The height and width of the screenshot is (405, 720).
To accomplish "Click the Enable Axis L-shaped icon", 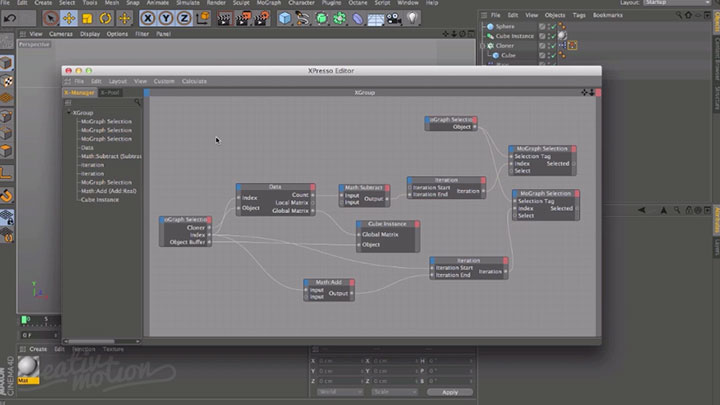I will 6,173.
